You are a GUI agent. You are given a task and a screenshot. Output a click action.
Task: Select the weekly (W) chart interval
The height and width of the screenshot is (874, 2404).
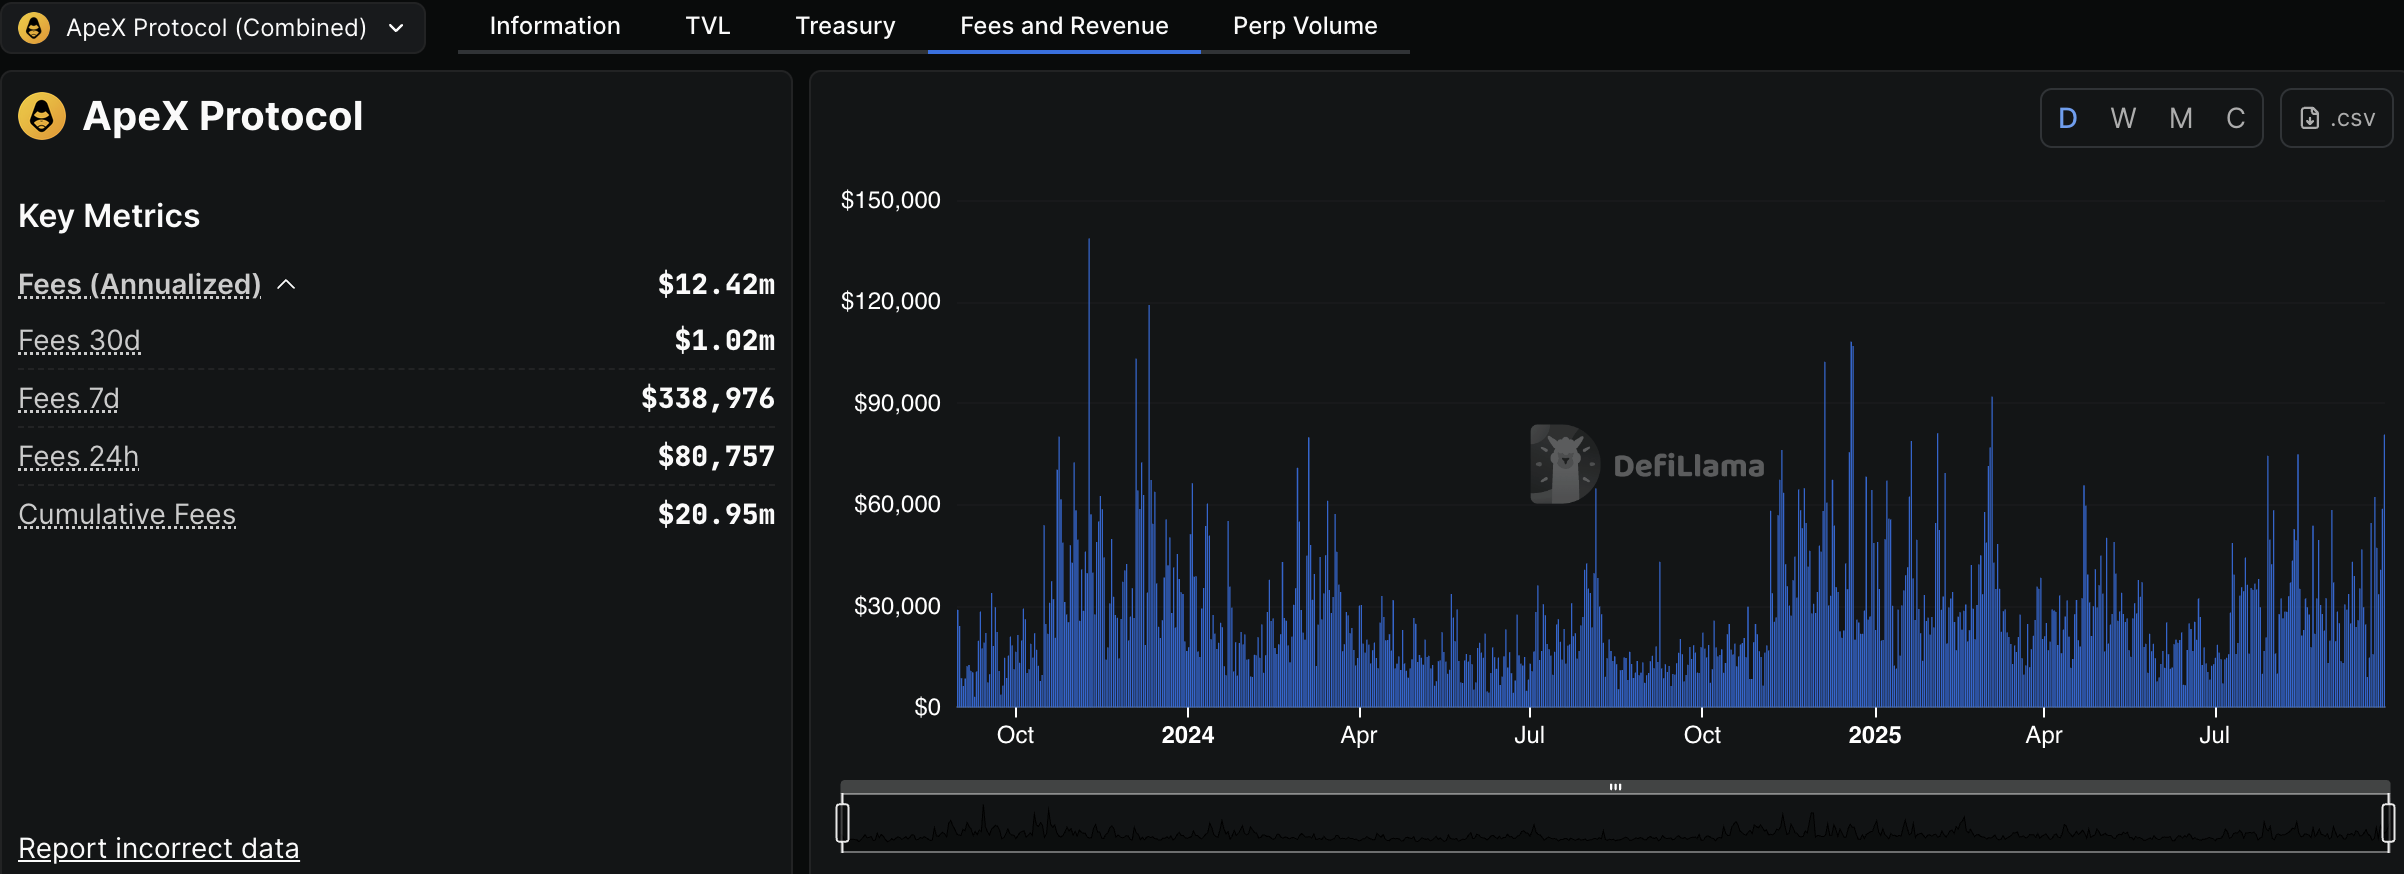tap(2123, 119)
